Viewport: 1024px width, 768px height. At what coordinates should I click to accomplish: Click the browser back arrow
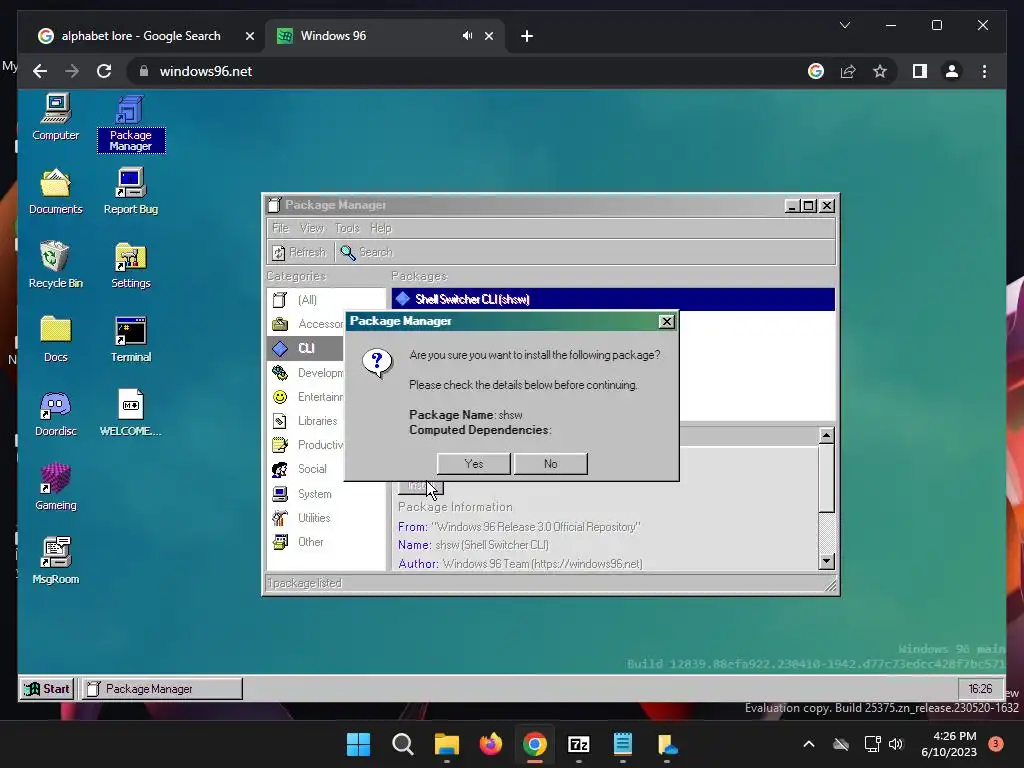click(x=40, y=71)
